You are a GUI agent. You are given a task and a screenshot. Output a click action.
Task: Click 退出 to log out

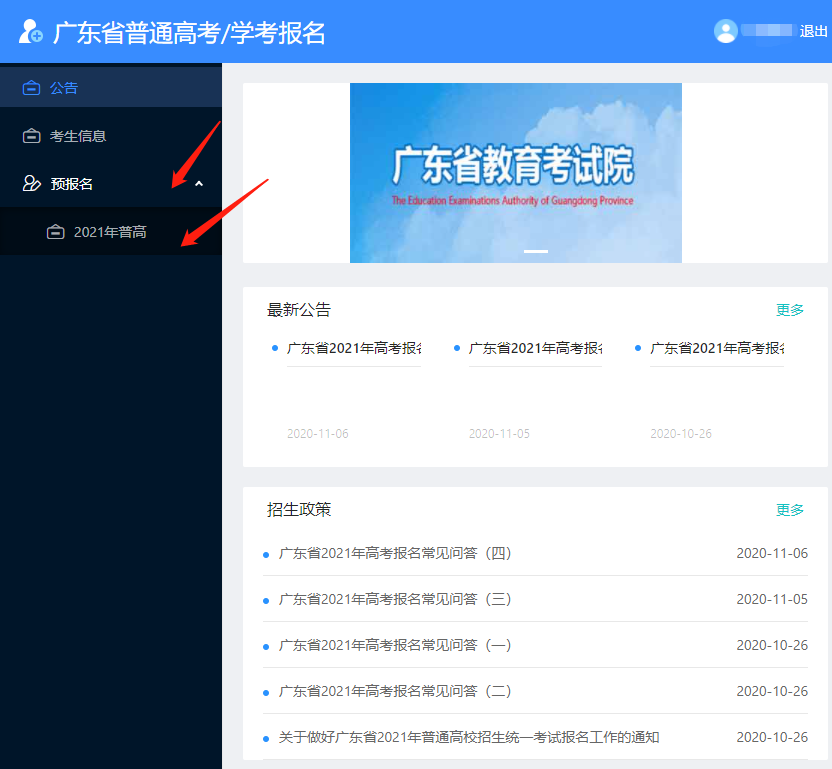(x=813, y=31)
